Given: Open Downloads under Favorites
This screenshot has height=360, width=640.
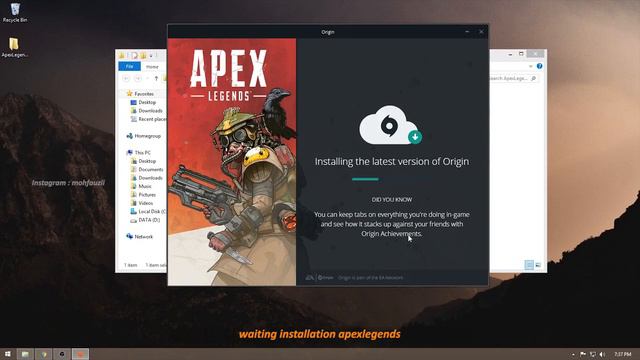Looking at the screenshot, I should 146,111.
